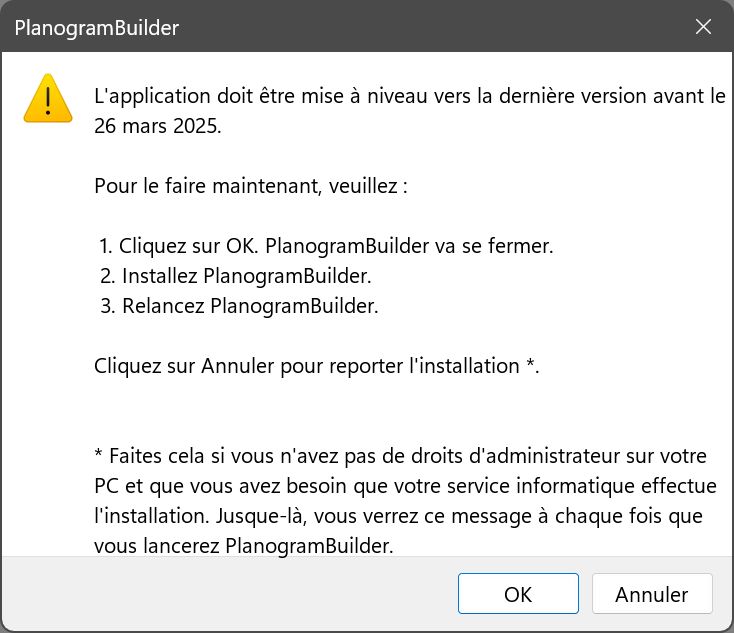Click the "Pour le faire maintenant, veuillez" line
Image resolution: width=734 pixels, height=633 pixels.
tap(251, 186)
